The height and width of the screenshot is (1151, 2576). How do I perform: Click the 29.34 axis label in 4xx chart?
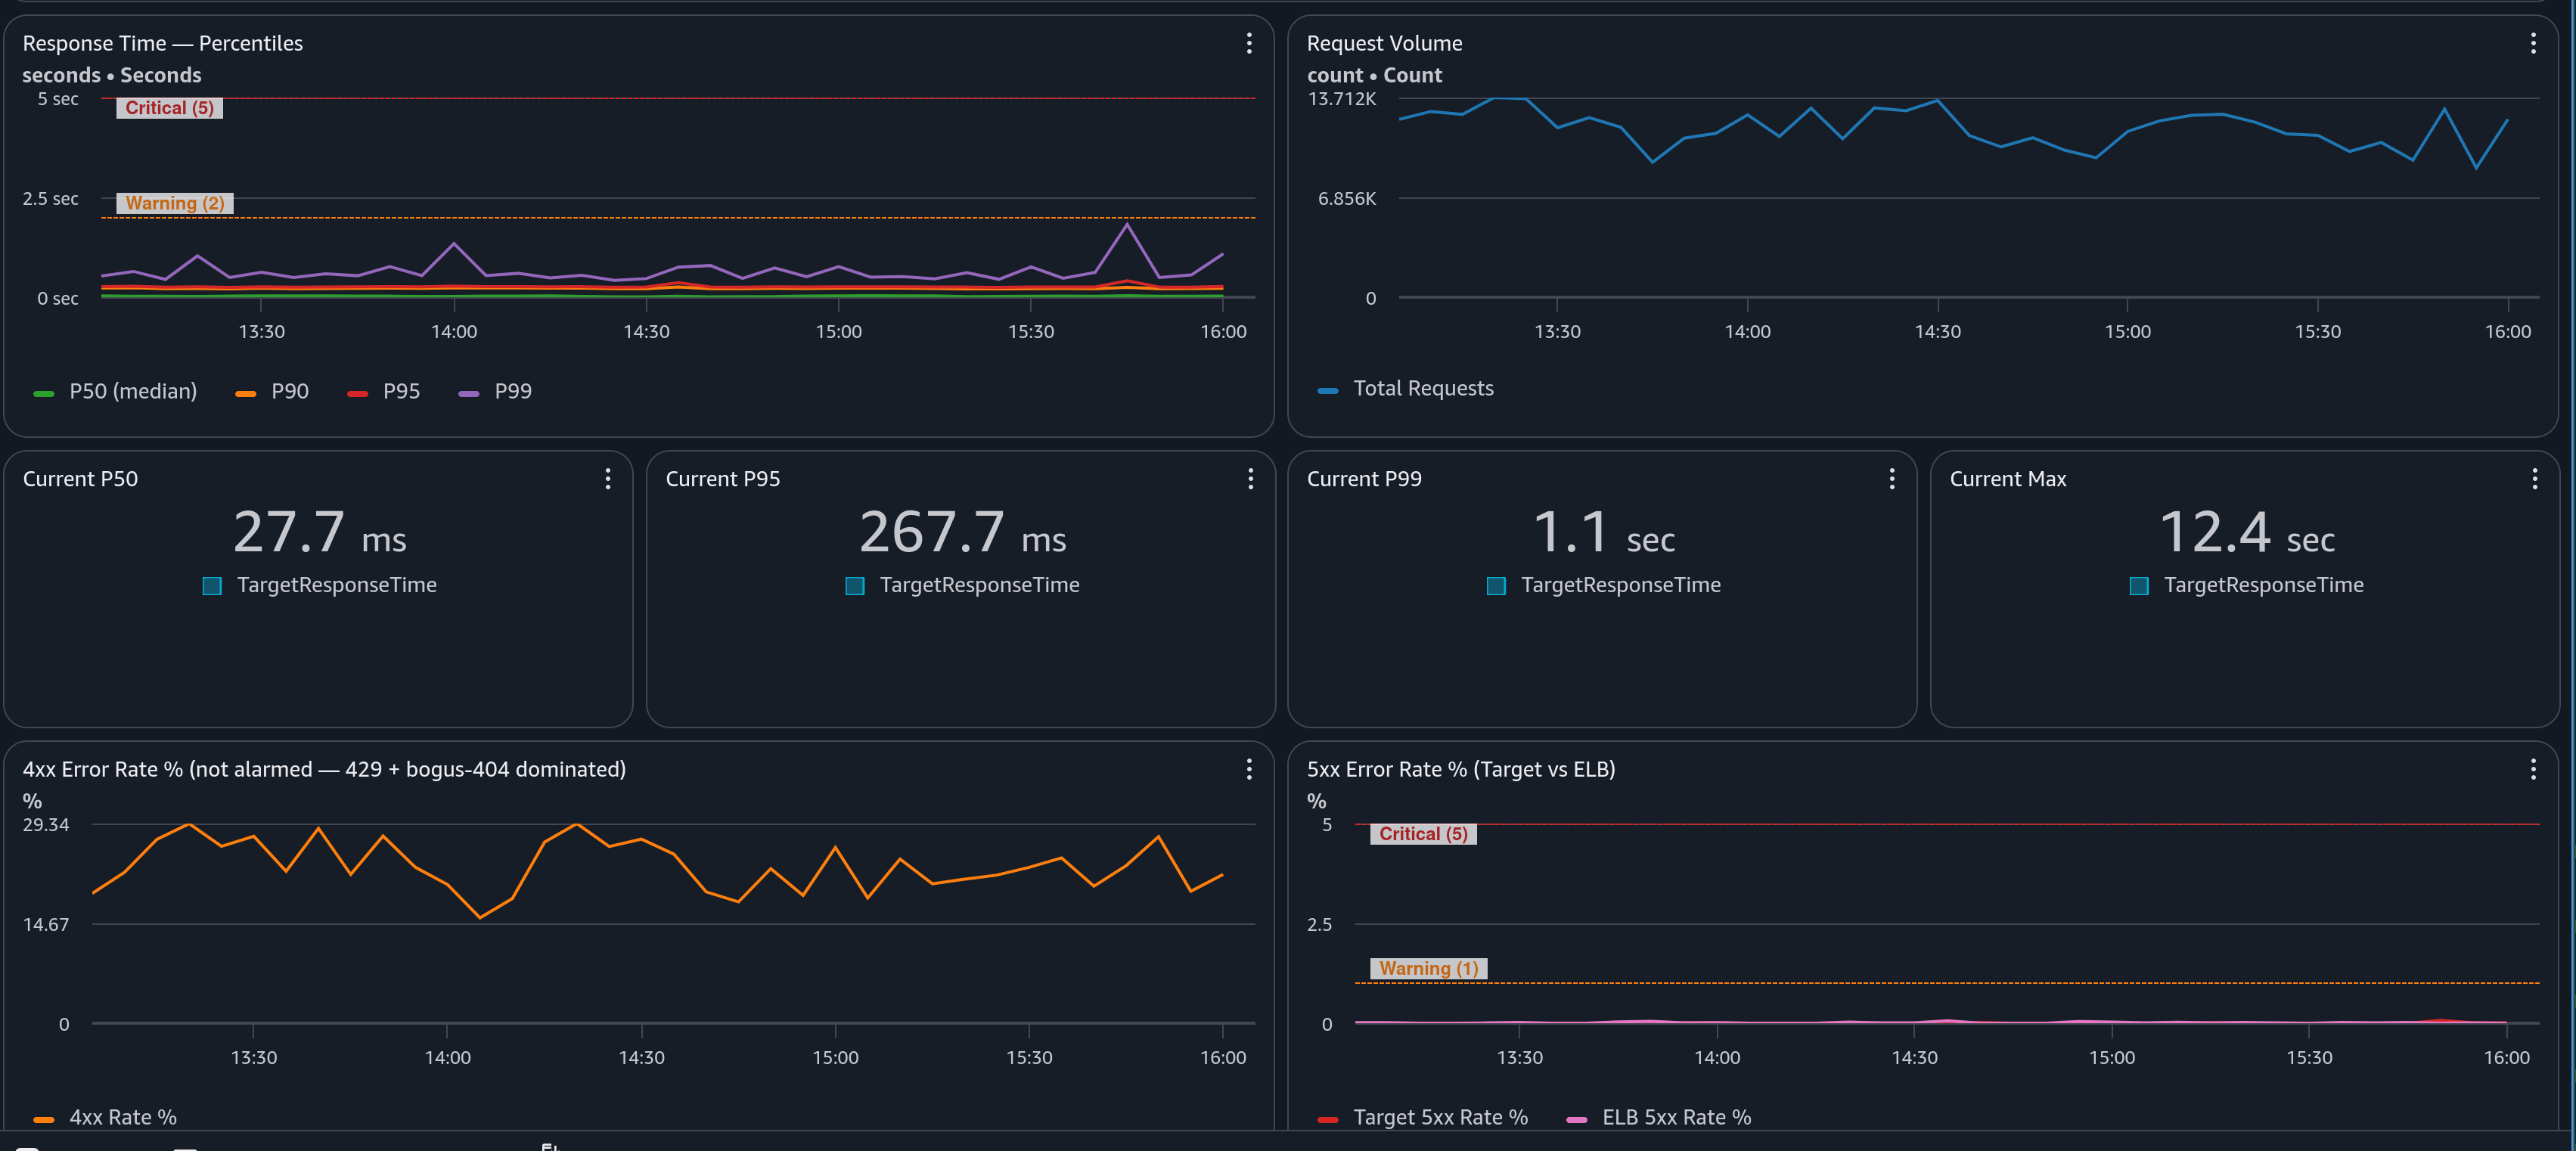pyautogui.click(x=46, y=825)
